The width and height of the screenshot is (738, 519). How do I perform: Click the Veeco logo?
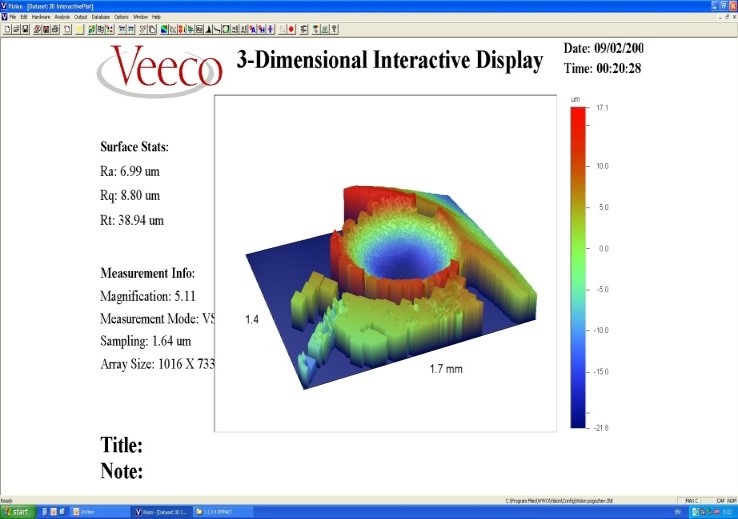160,70
